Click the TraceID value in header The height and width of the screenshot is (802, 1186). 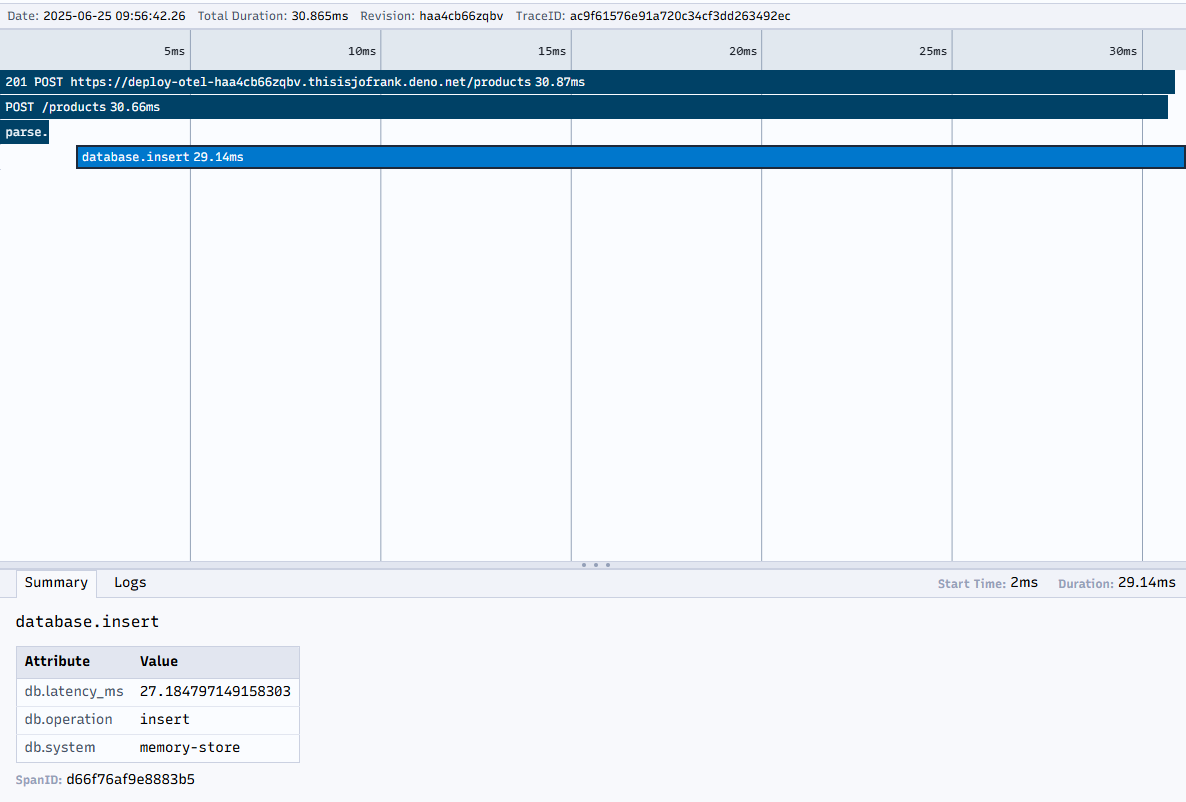(x=679, y=16)
